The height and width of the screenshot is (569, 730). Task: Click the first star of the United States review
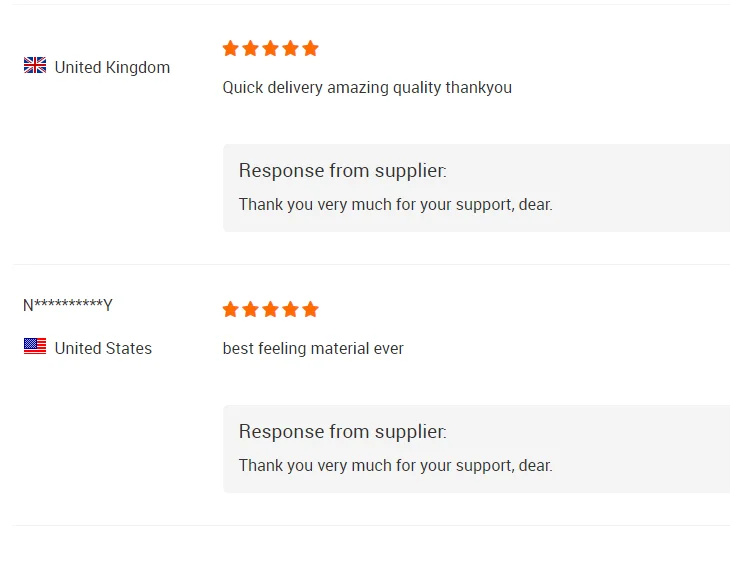[231, 309]
